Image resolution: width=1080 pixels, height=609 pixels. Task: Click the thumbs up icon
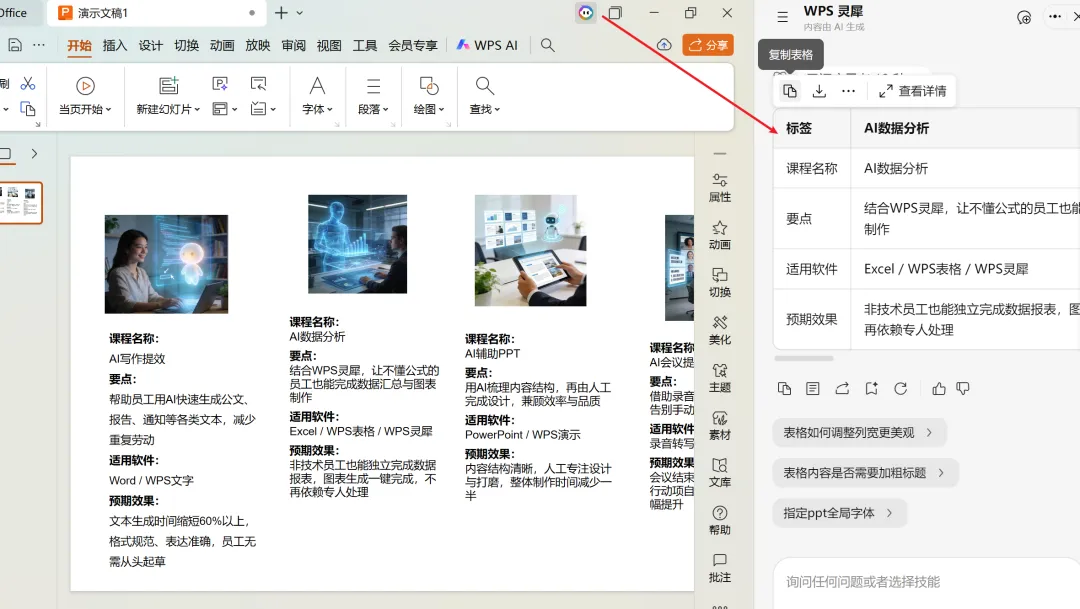(939, 389)
